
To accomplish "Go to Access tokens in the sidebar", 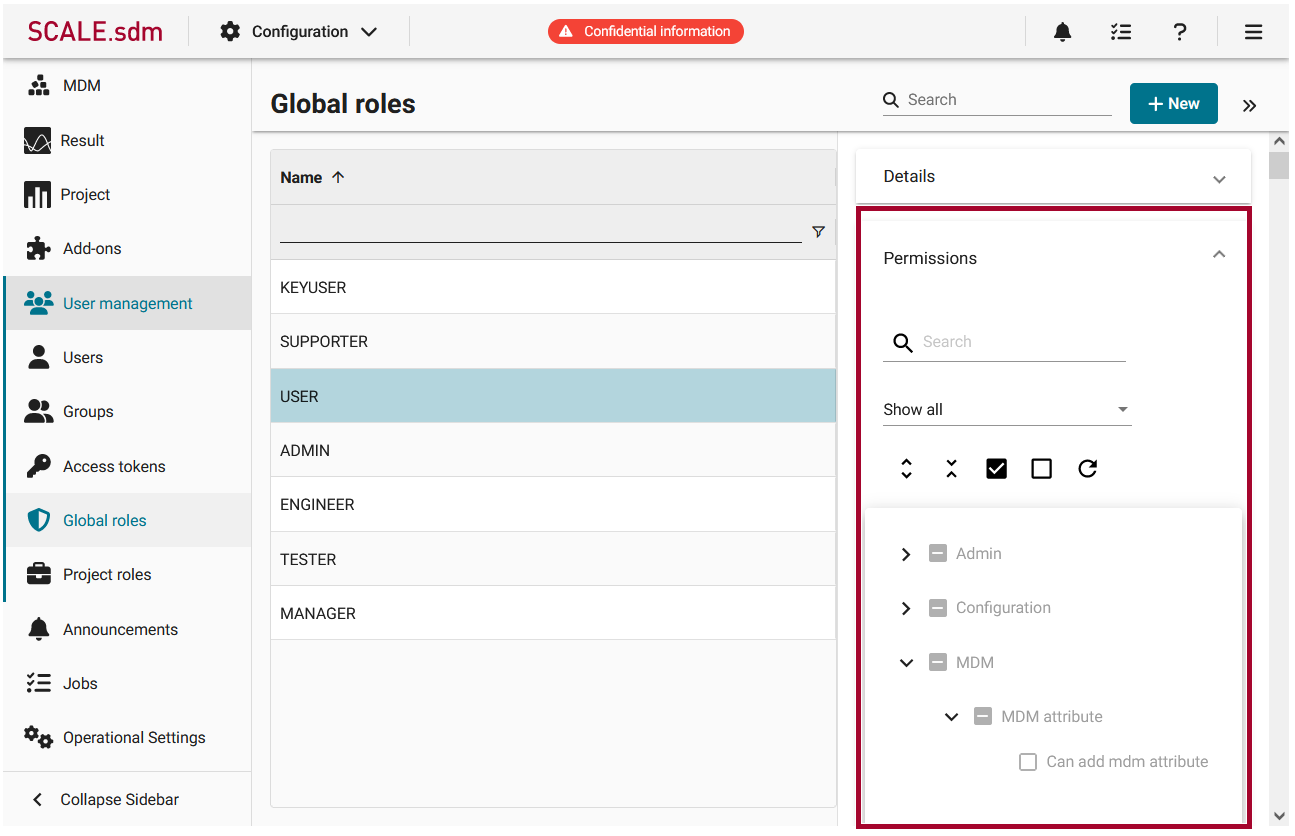I will (x=114, y=466).
